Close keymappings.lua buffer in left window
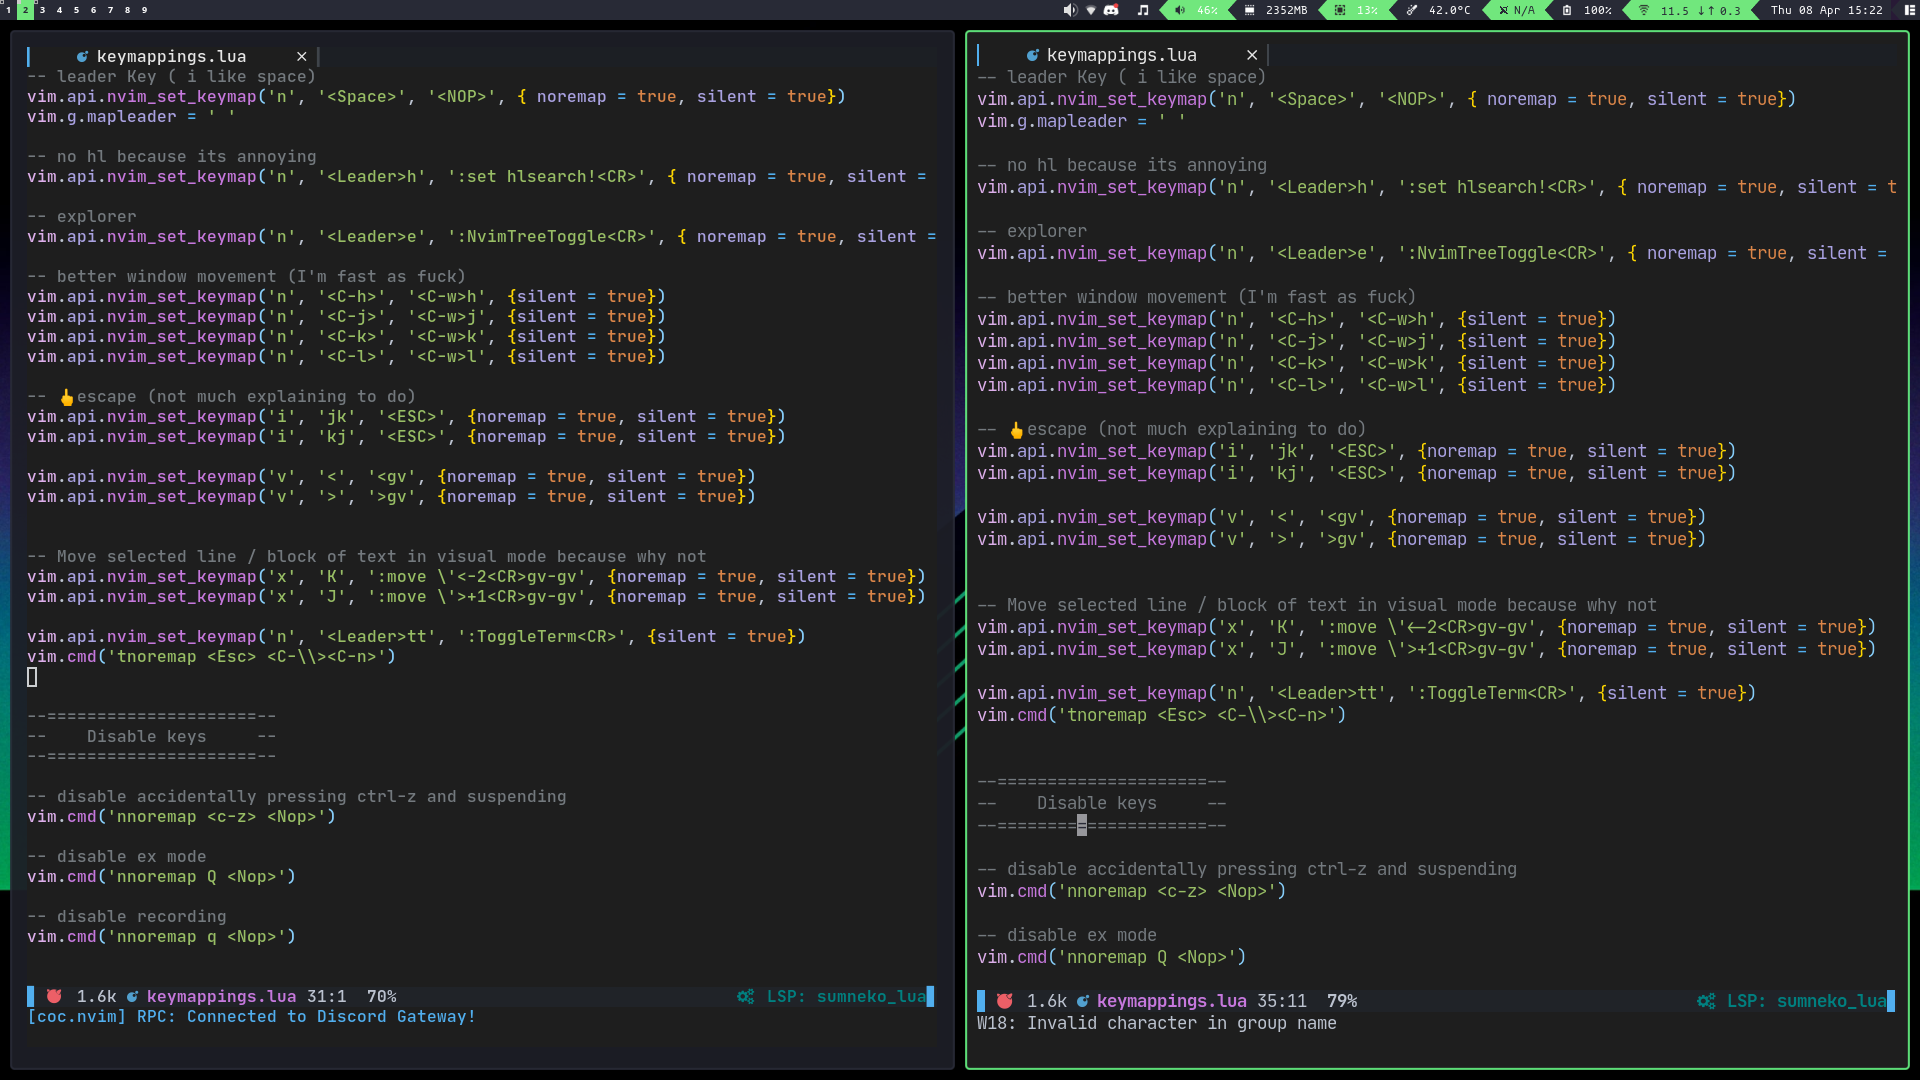The height and width of the screenshot is (1080, 1920). [x=301, y=57]
